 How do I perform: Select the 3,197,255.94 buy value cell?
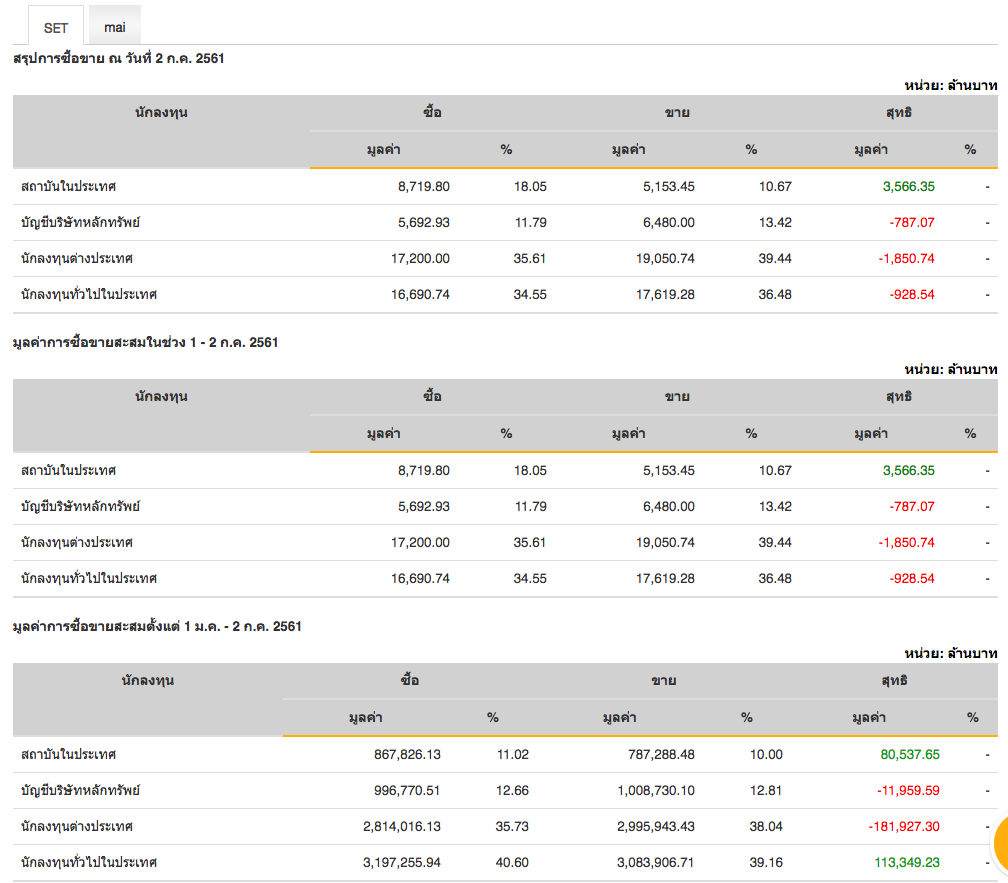pos(387,863)
